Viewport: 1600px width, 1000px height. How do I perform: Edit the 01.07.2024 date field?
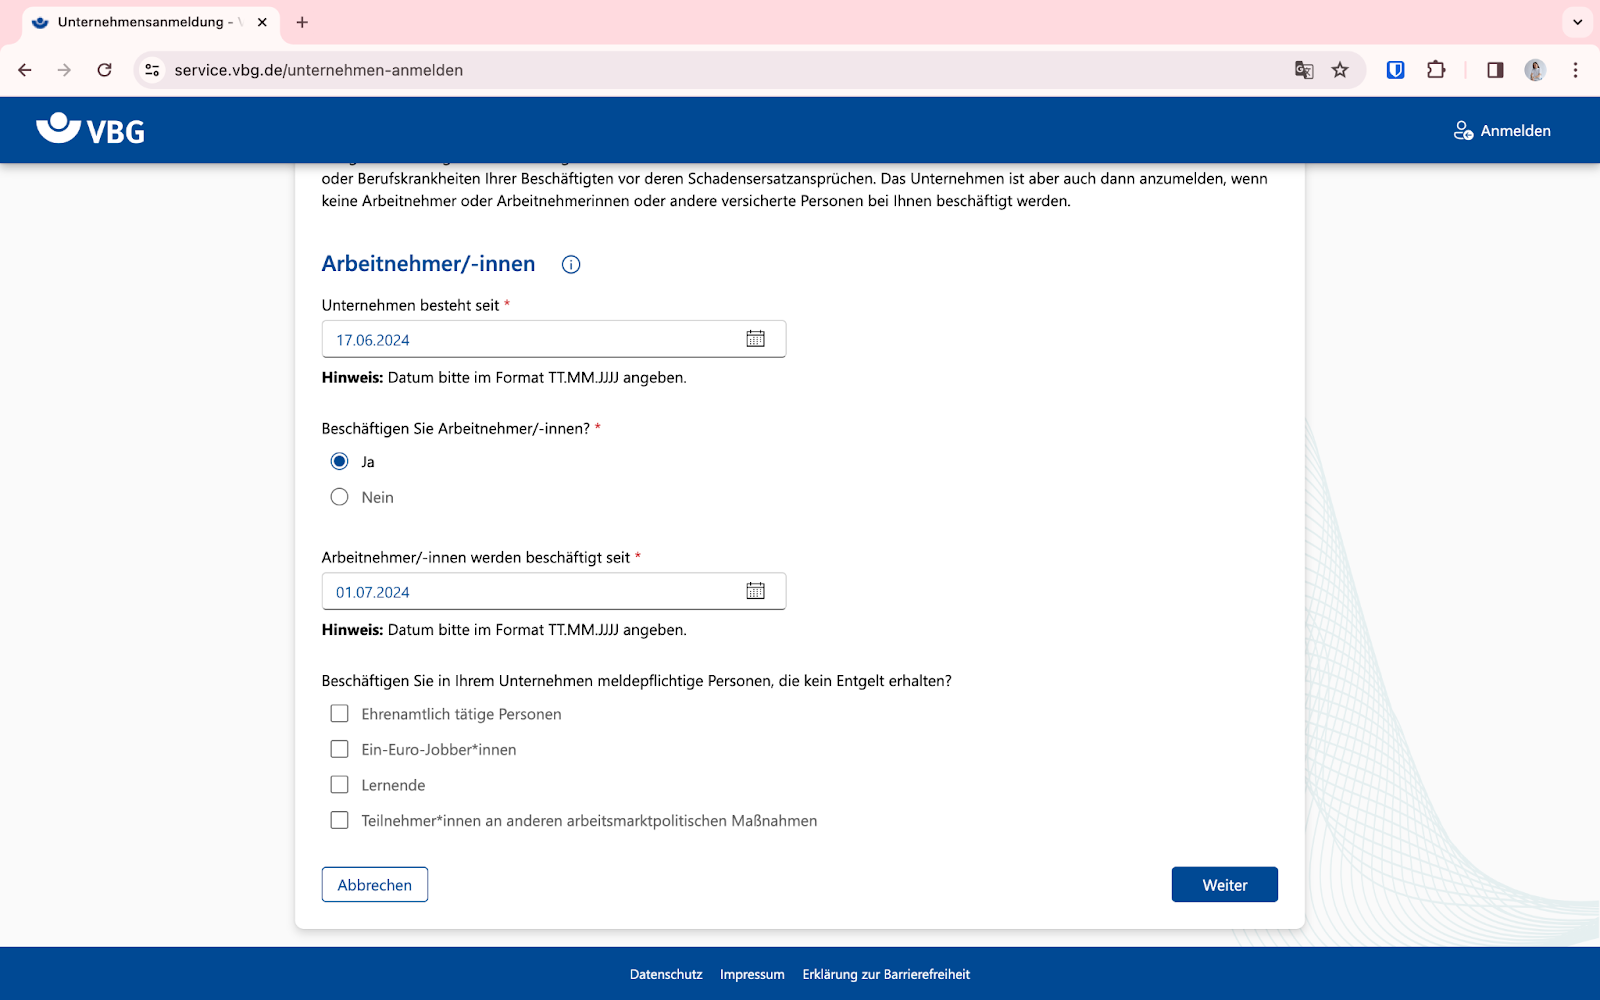tap(553, 591)
